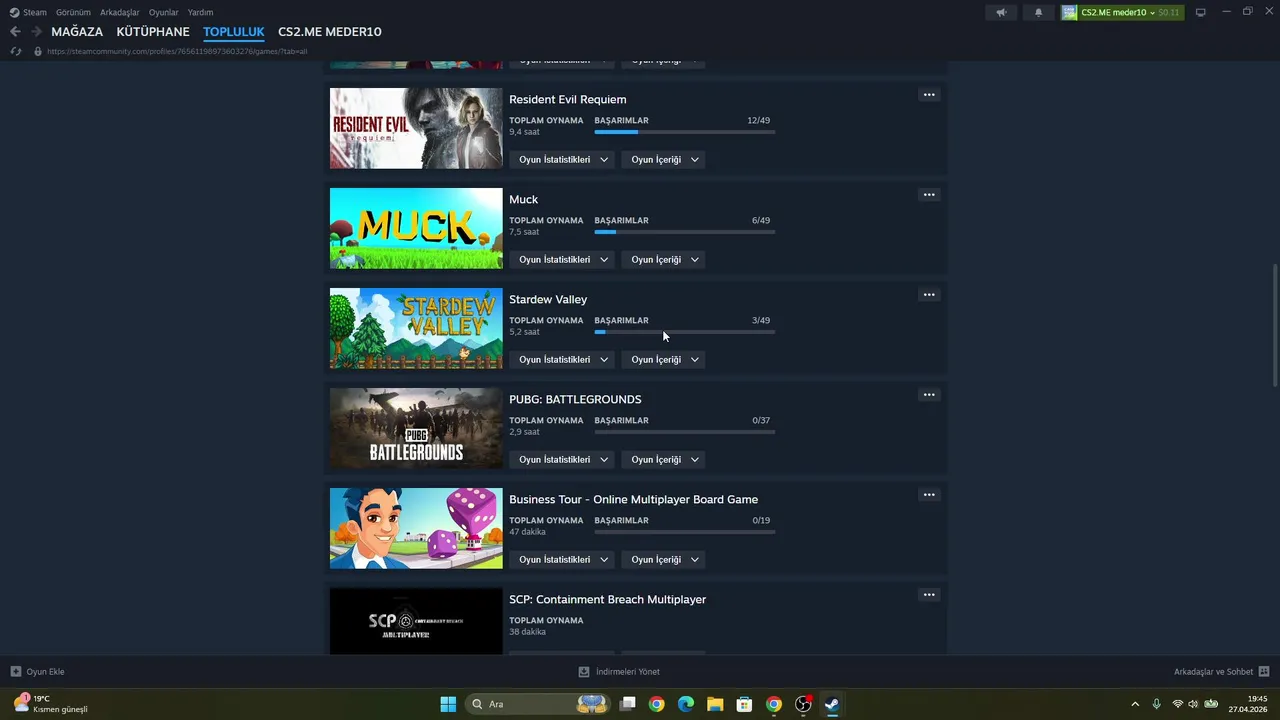Click Stardew Valley achievements progress bar
The image size is (1280, 720).
[x=685, y=332]
